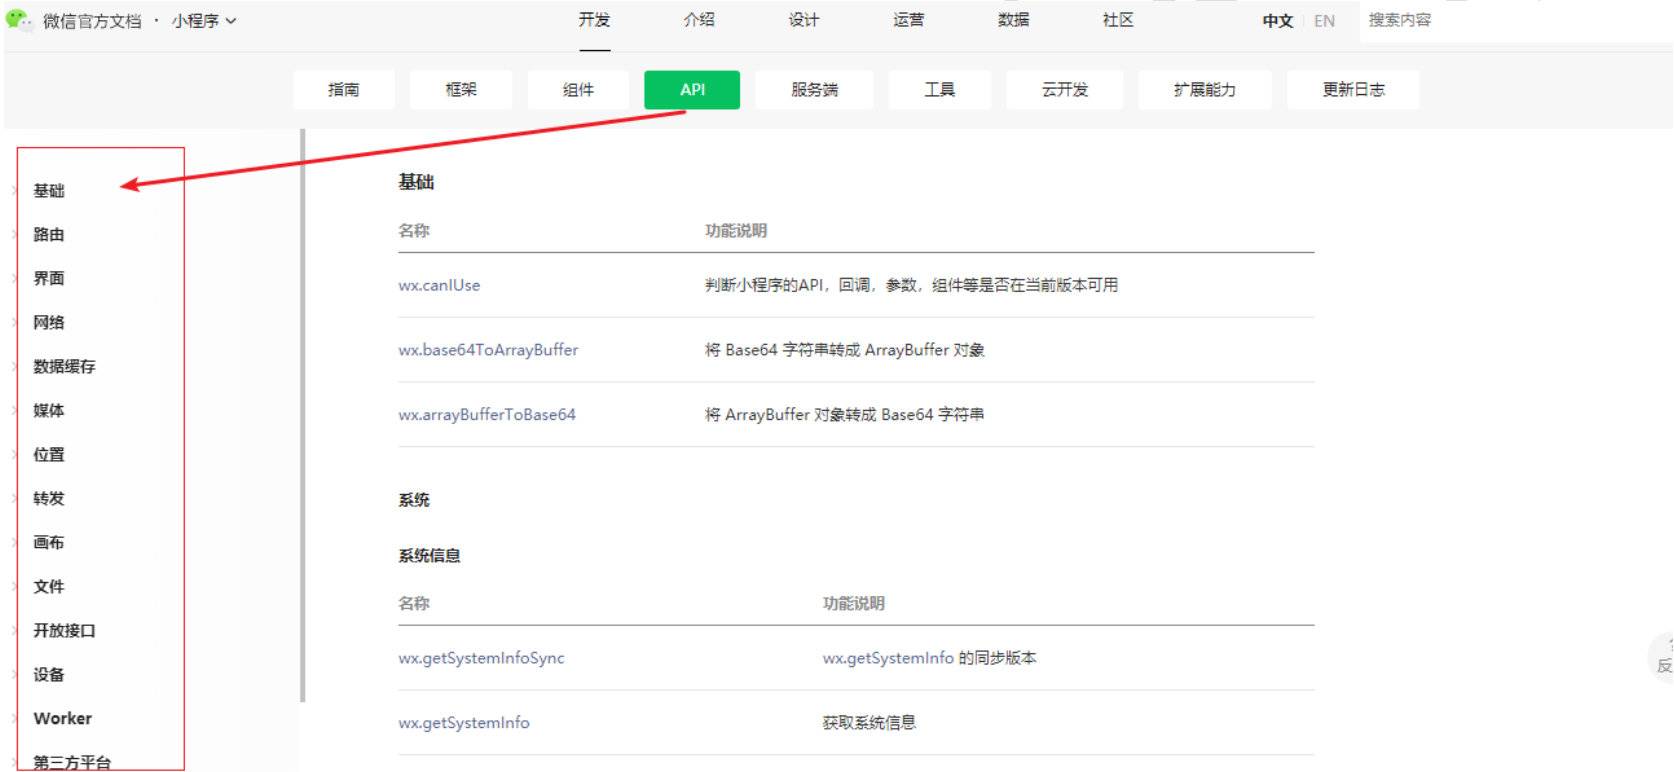Expand 数据缓存 in the sidebar

tap(65, 367)
